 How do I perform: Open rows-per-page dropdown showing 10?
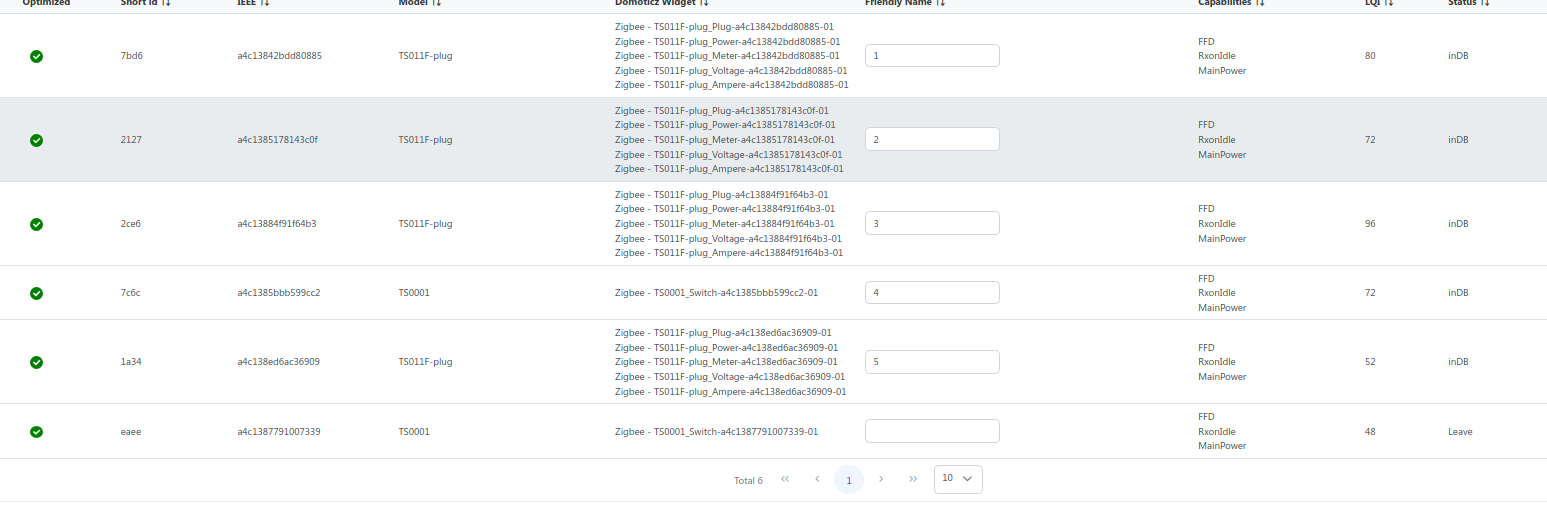[x=958, y=479]
